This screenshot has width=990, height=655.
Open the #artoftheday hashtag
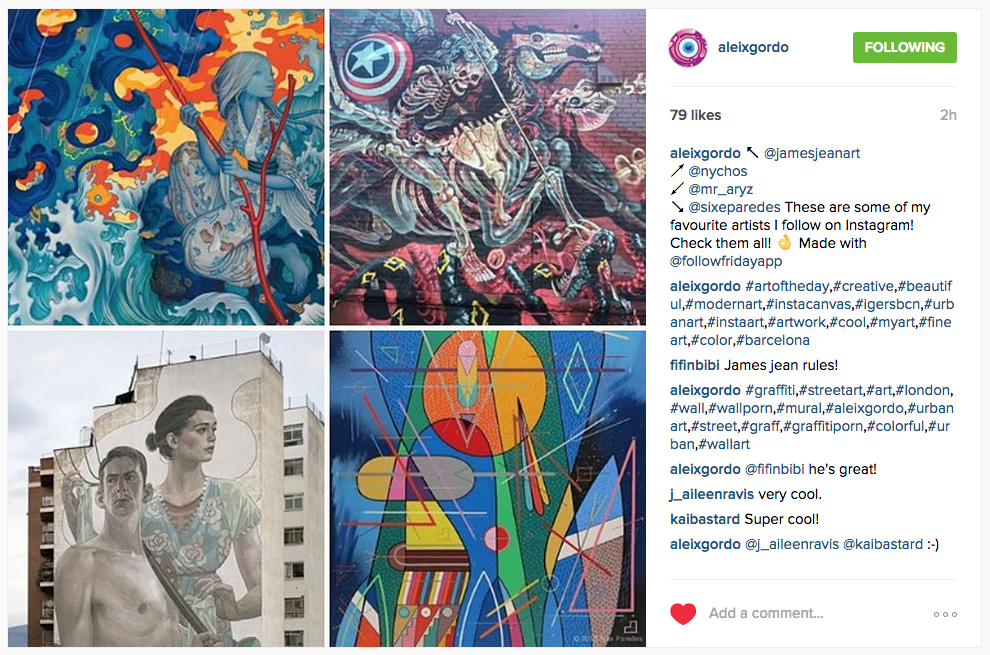pos(787,286)
